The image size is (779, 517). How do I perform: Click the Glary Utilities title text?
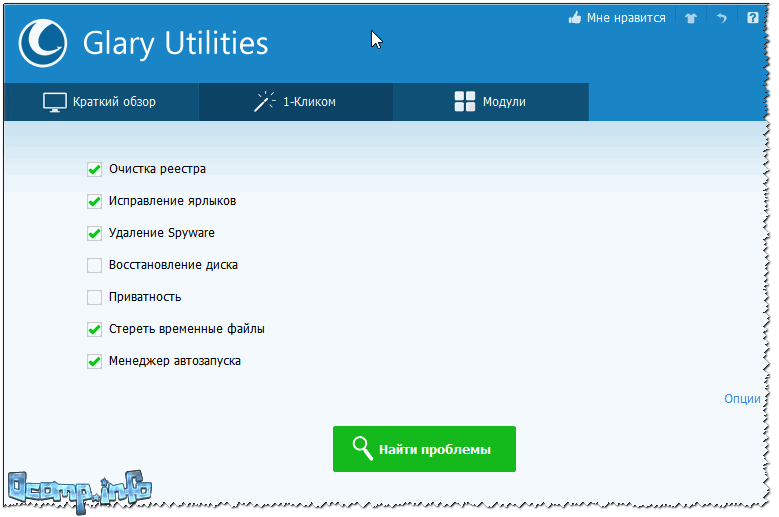click(x=175, y=44)
